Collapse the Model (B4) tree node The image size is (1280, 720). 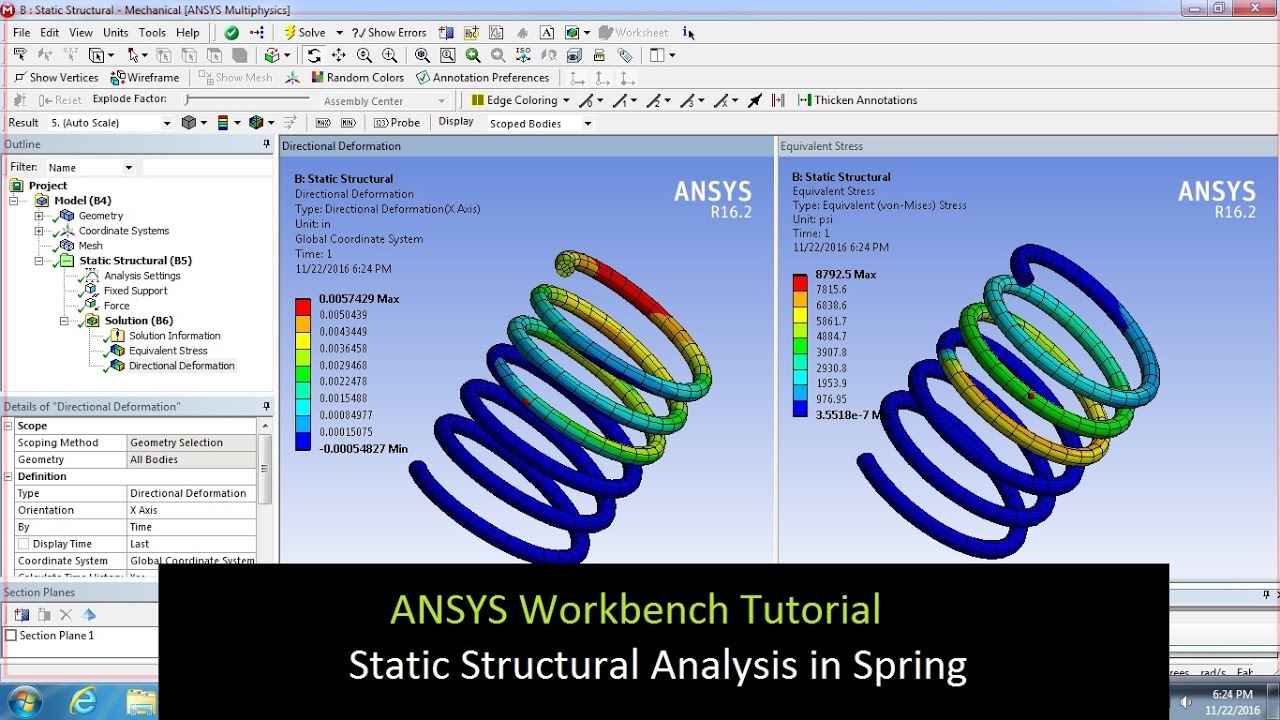click(x=14, y=201)
